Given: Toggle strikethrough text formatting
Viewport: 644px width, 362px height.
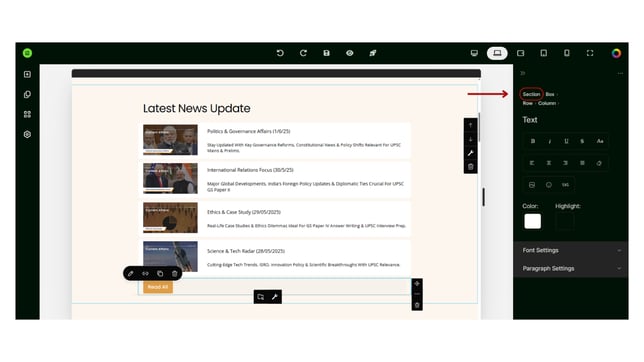Looking at the screenshot, I should [582, 141].
